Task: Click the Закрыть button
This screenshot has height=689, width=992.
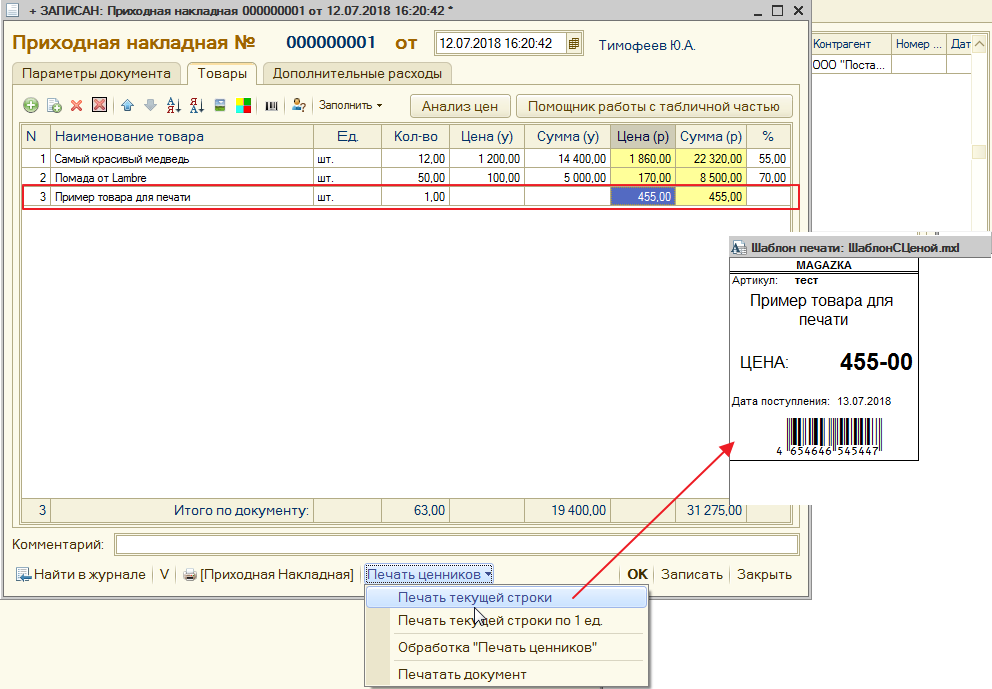Action: pyautogui.click(x=764, y=574)
